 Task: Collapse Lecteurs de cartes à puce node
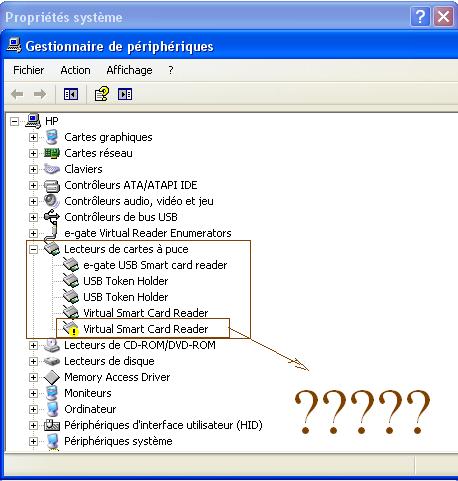(x=33, y=249)
